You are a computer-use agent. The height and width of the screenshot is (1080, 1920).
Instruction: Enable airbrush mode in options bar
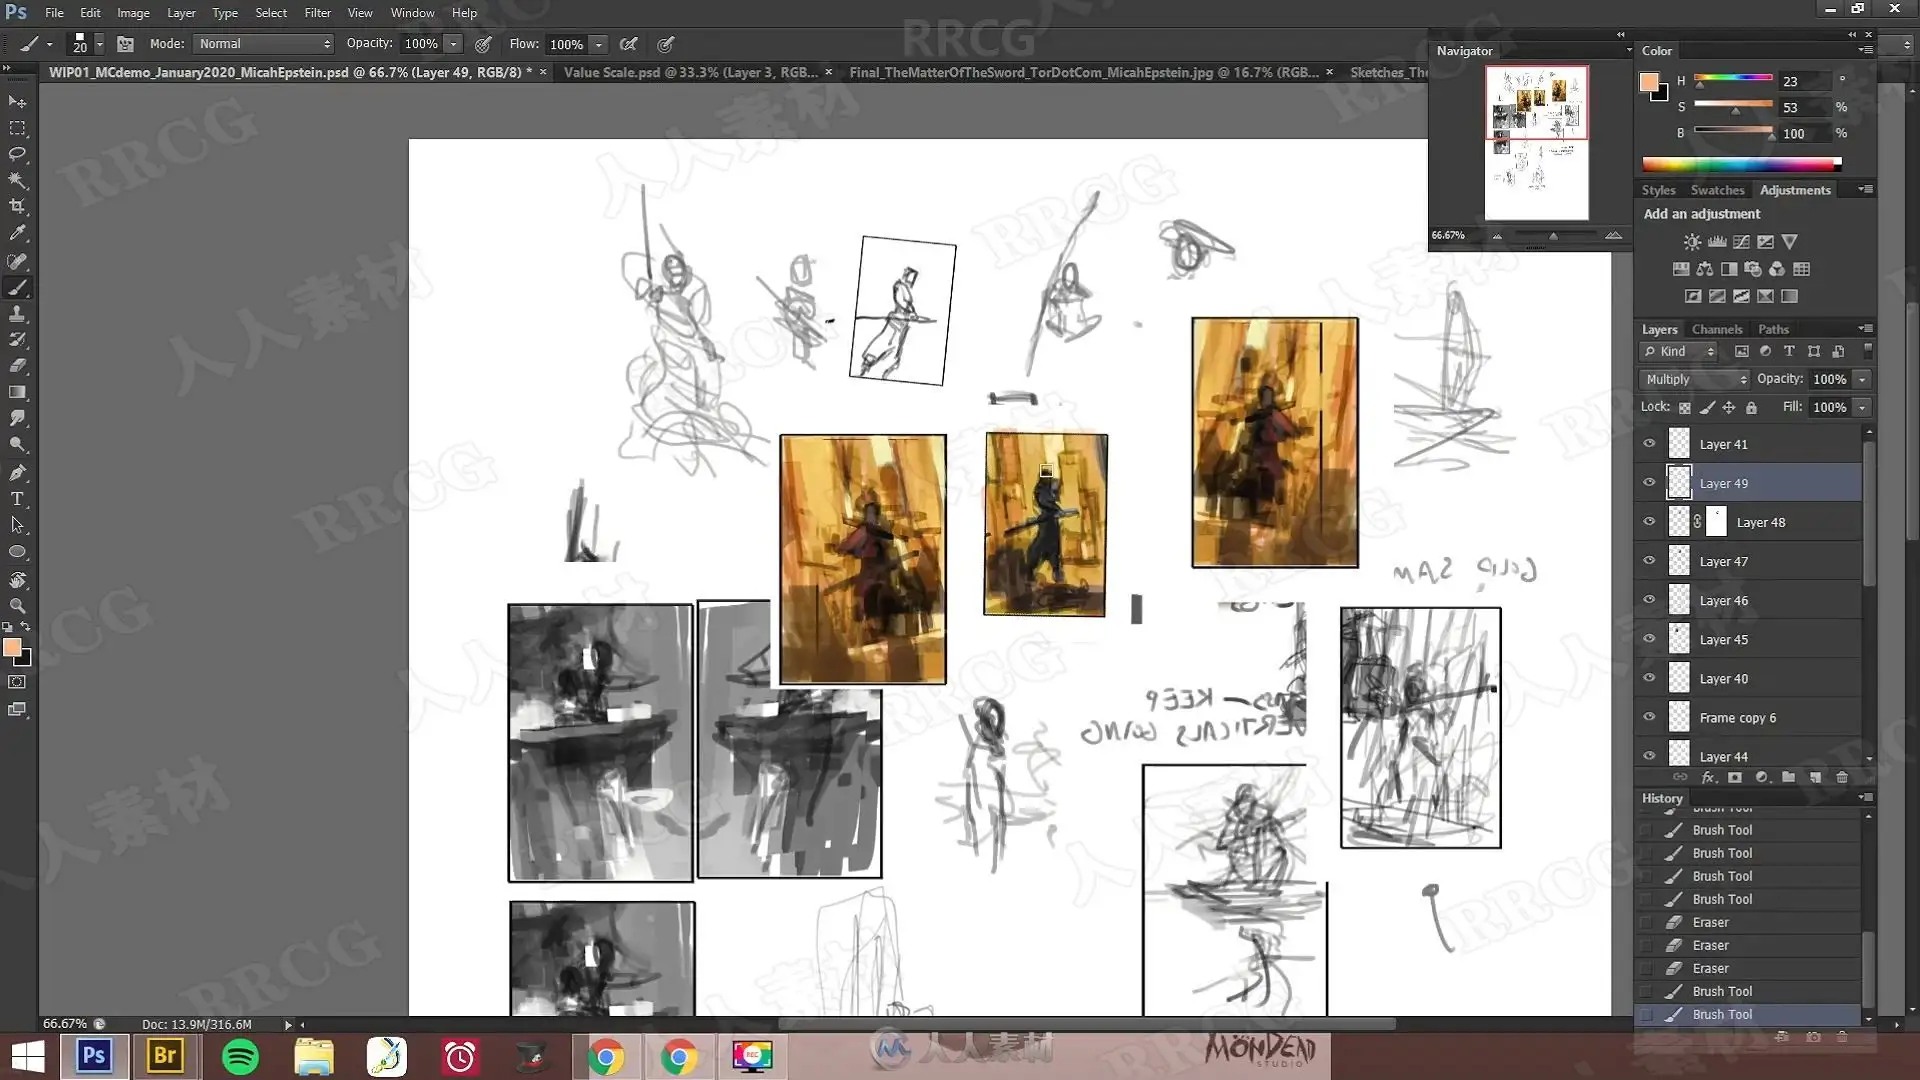pyautogui.click(x=628, y=44)
